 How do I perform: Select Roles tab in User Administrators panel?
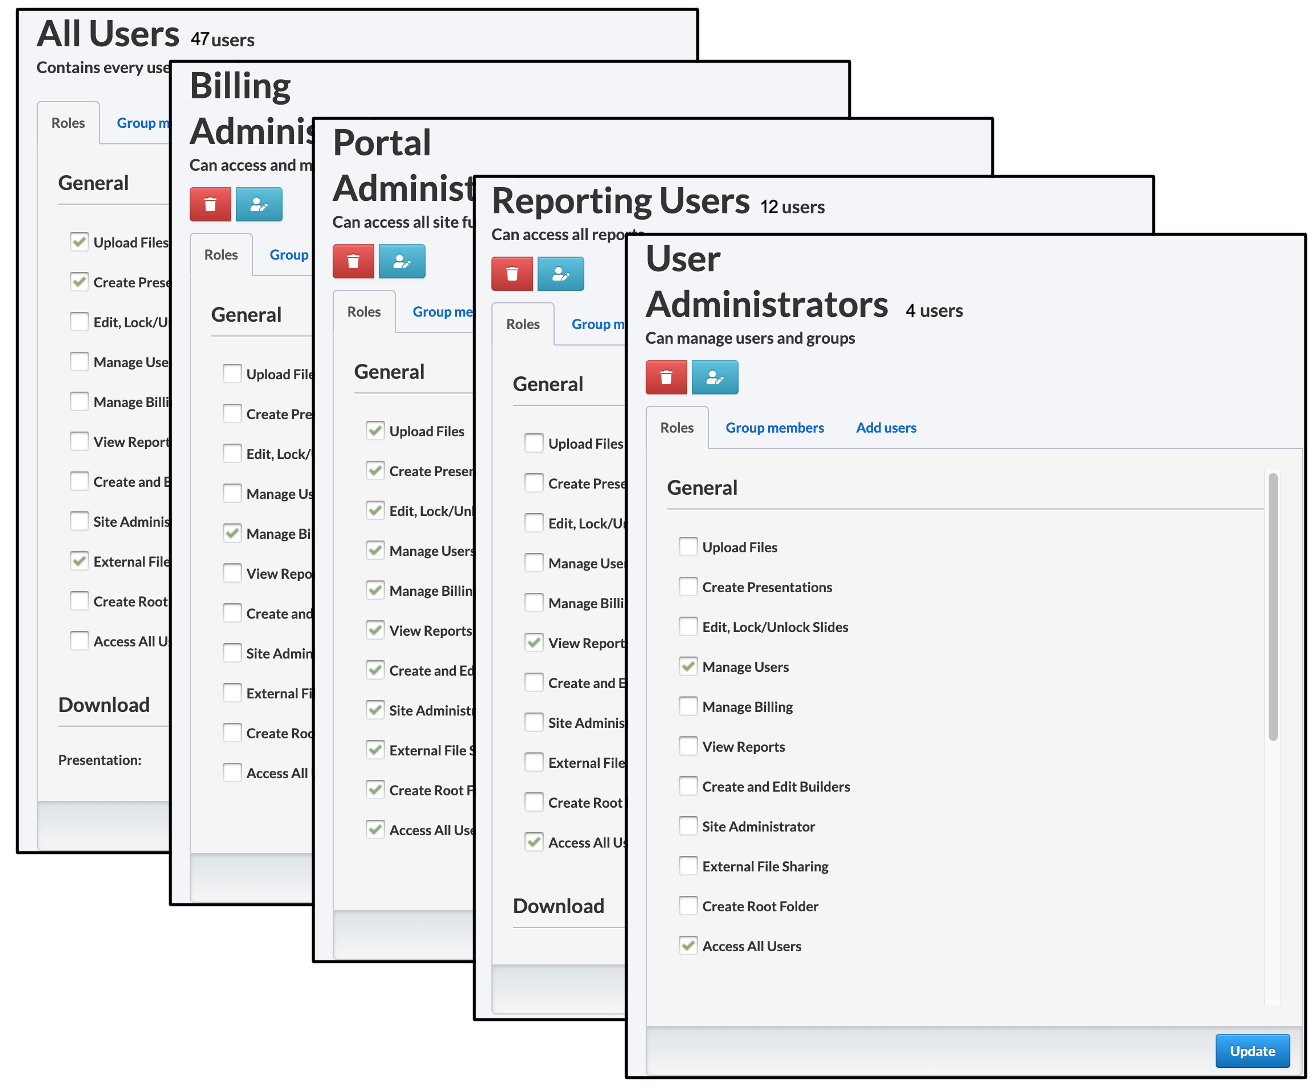pyautogui.click(x=677, y=427)
